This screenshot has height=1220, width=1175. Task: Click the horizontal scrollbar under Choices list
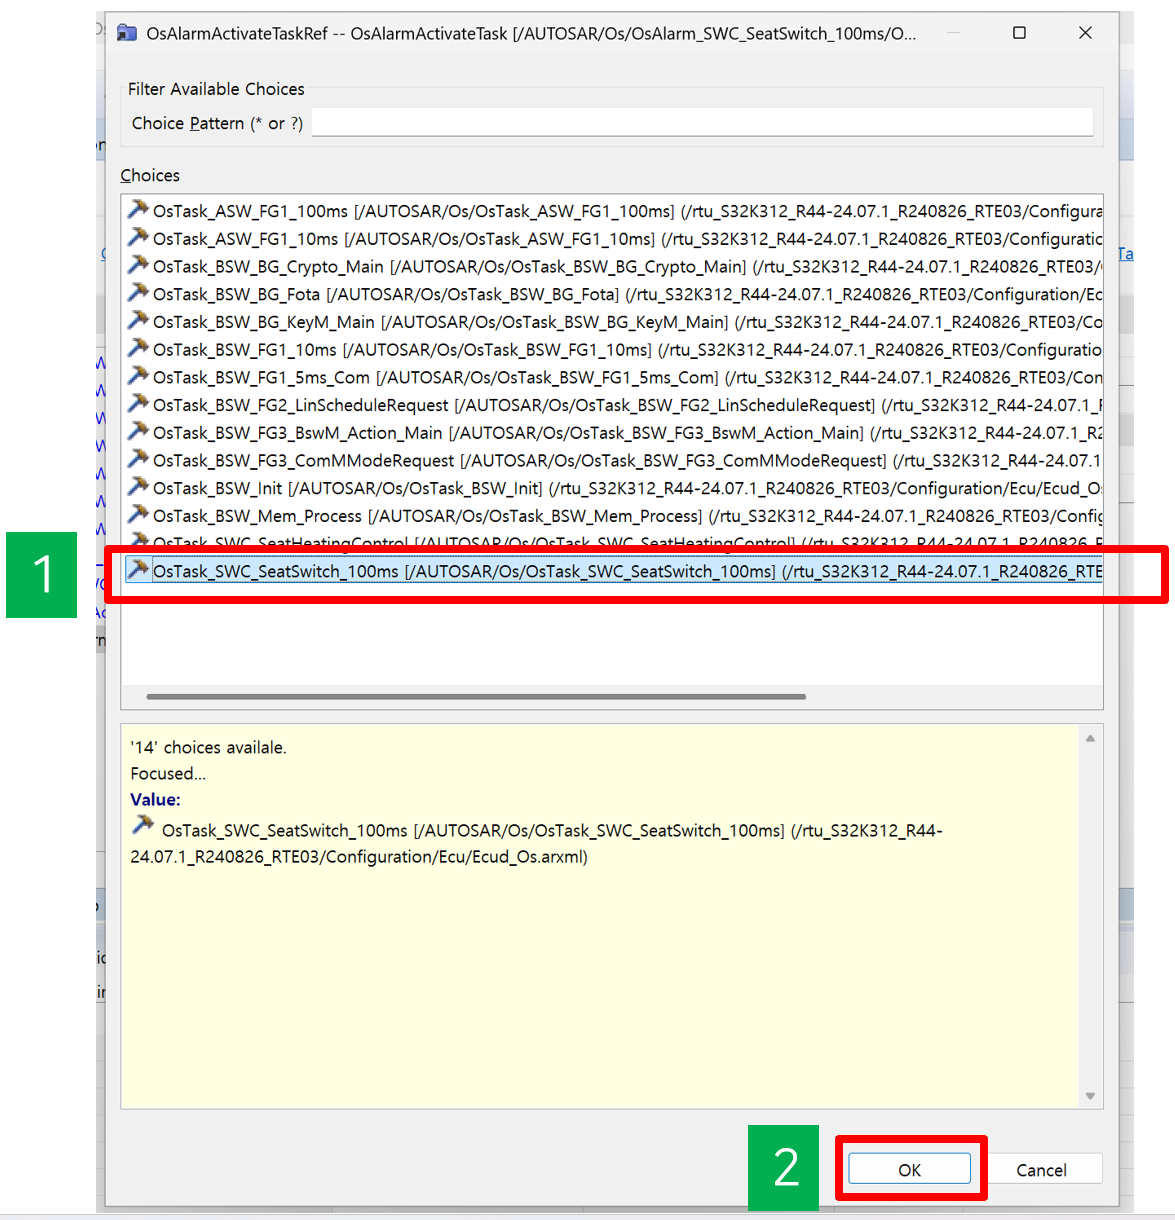476,696
